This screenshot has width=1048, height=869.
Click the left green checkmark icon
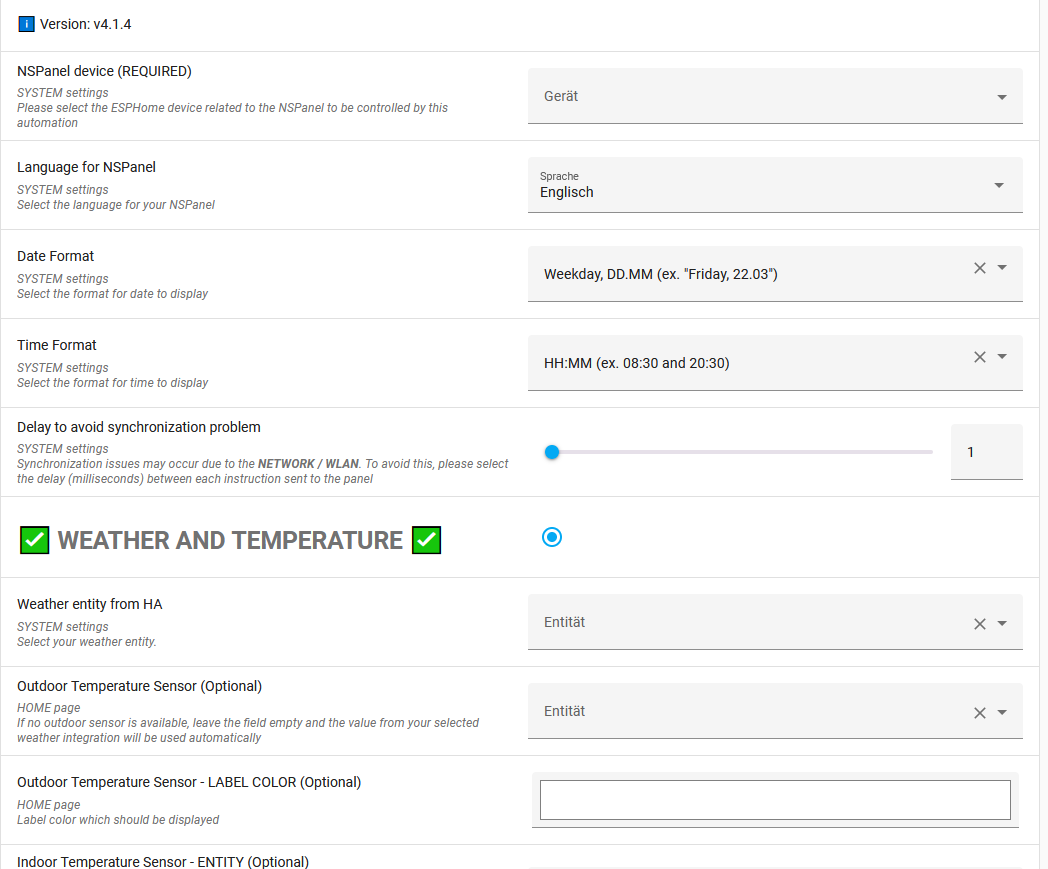tap(35, 540)
